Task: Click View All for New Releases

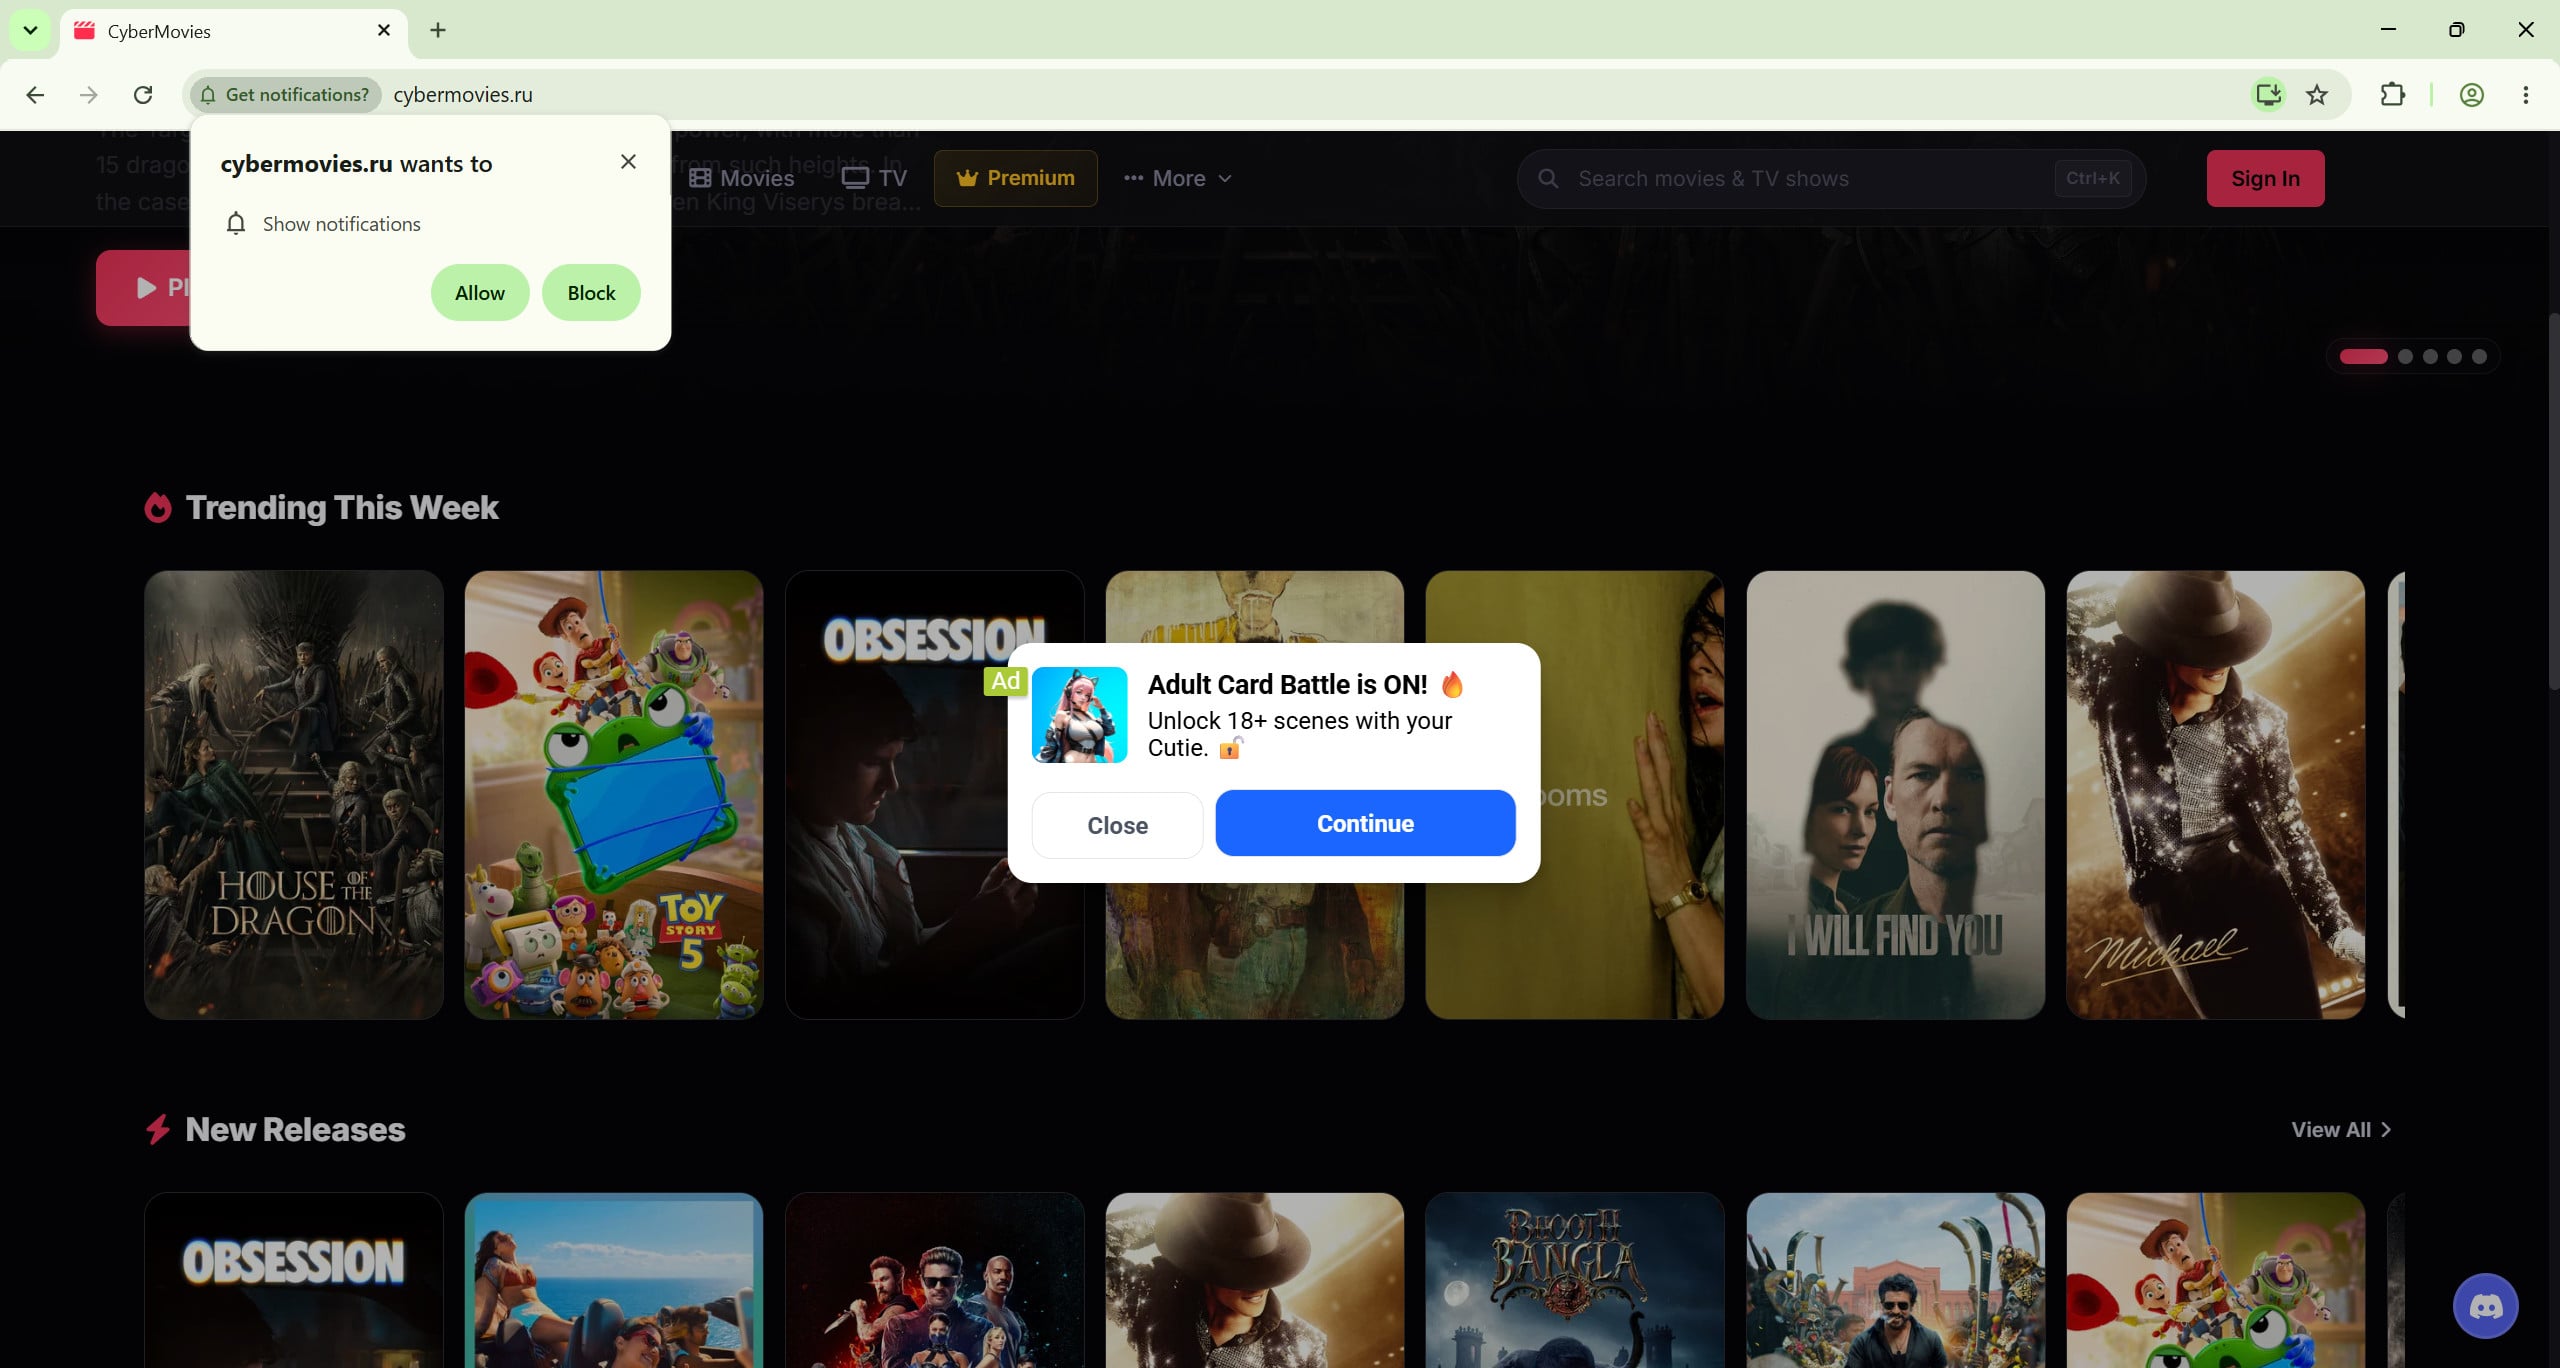Action: [x=2341, y=1130]
